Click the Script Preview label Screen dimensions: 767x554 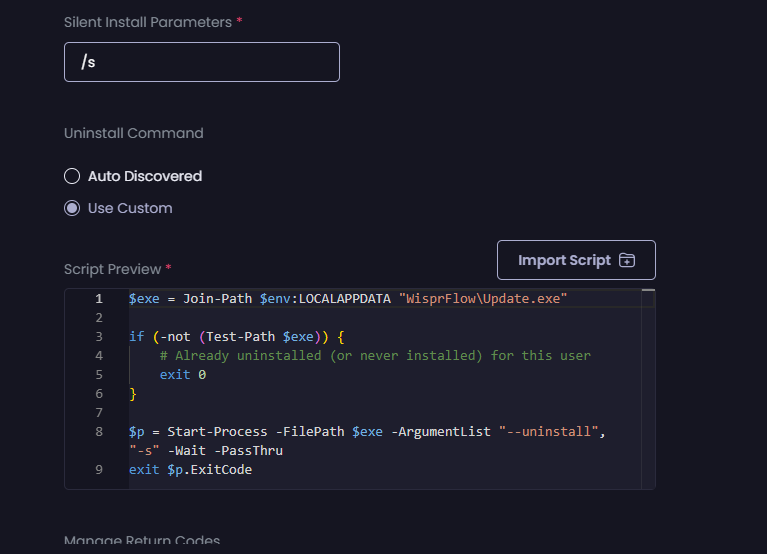(112, 269)
